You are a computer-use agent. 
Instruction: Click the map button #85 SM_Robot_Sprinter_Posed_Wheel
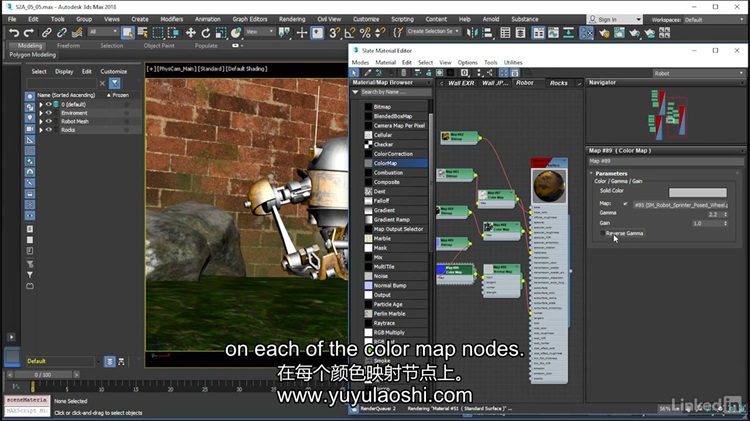pyautogui.click(x=680, y=205)
